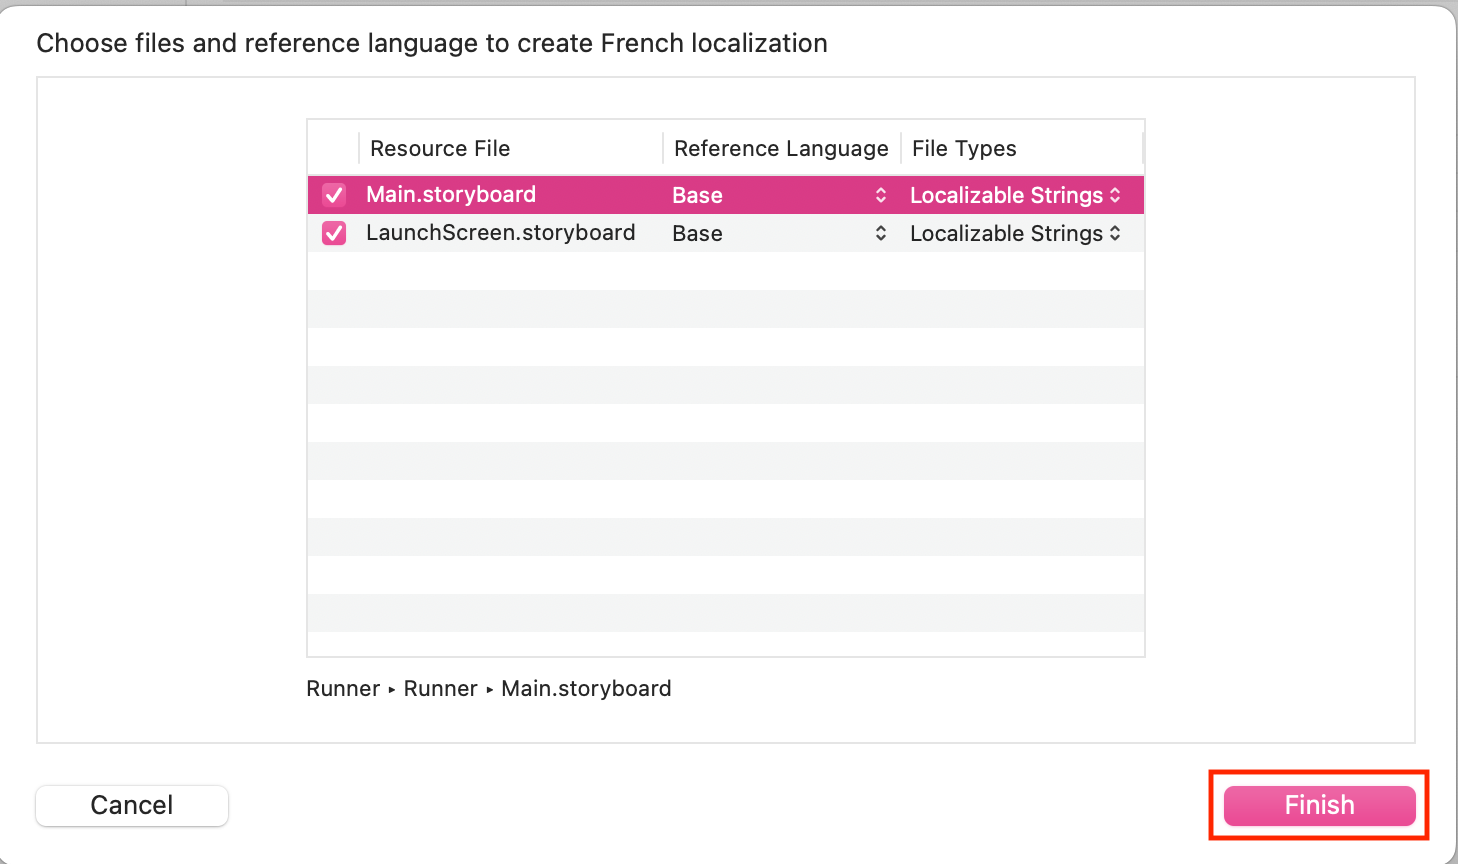The image size is (1458, 864).
Task: Click the blank checkbox column header
Action: click(x=333, y=148)
